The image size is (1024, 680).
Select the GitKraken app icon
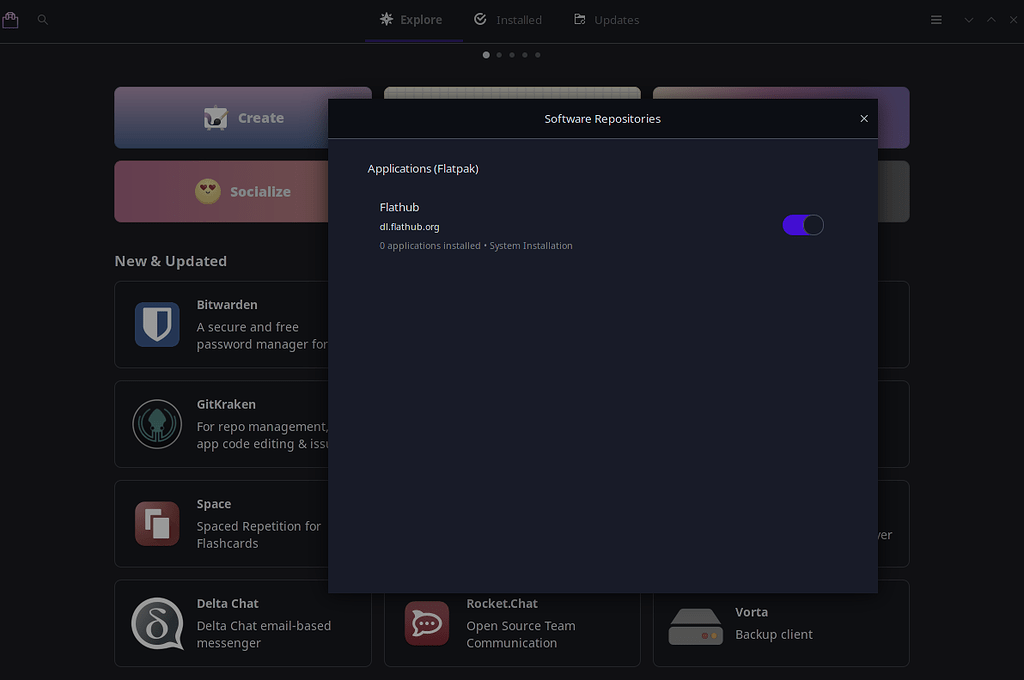pyautogui.click(x=157, y=424)
